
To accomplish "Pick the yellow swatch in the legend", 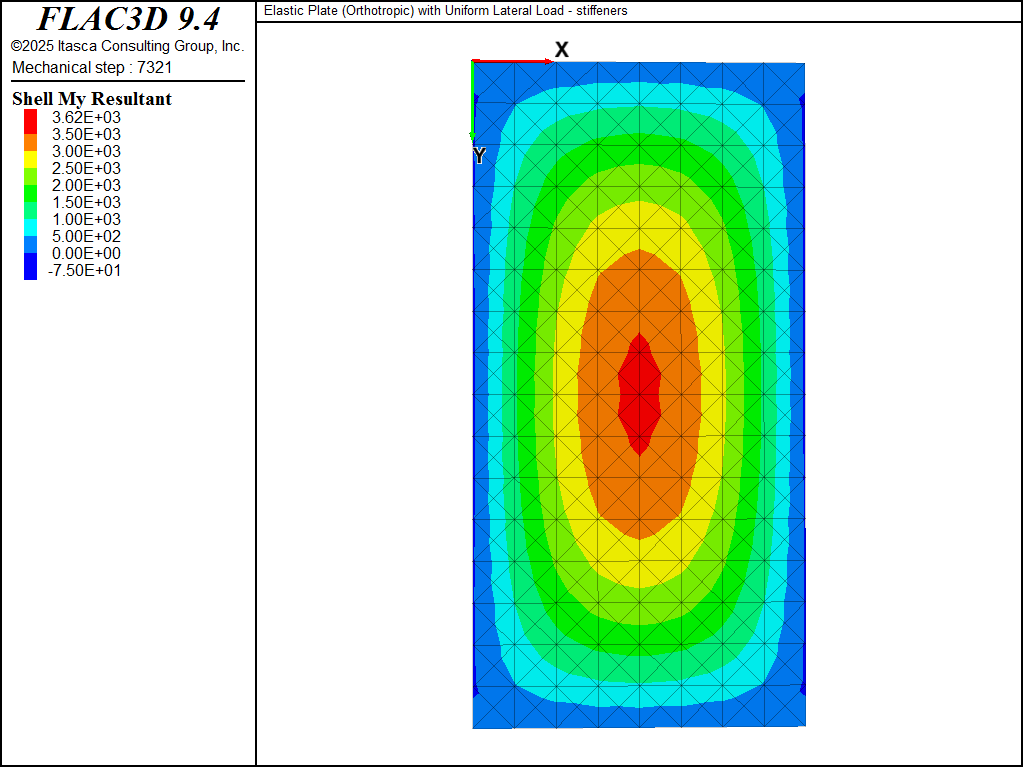I will click(31, 159).
